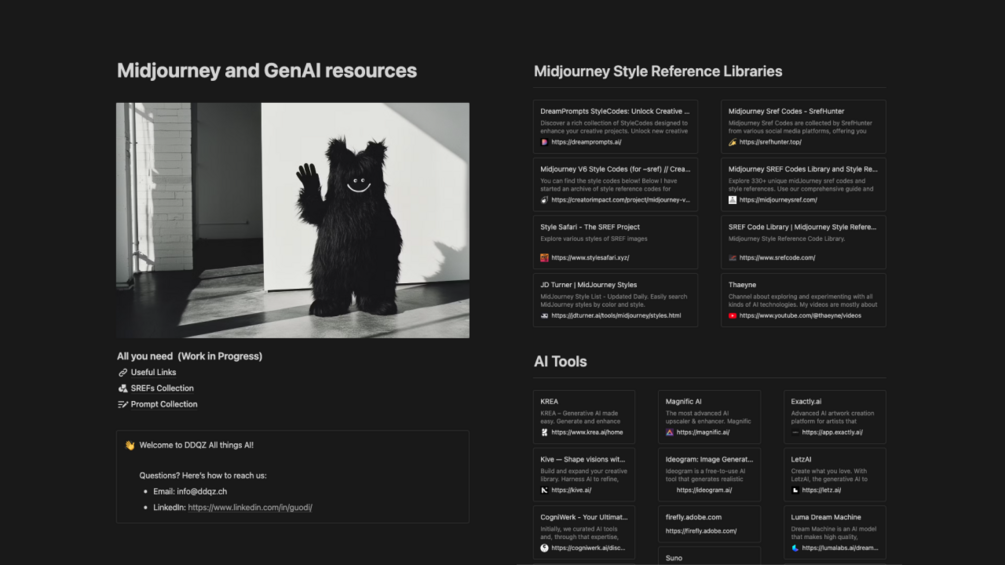This screenshot has width=1005, height=565.
Task: Click the https://app.exactly.ai/ URL text
Action: coord(832,432)
